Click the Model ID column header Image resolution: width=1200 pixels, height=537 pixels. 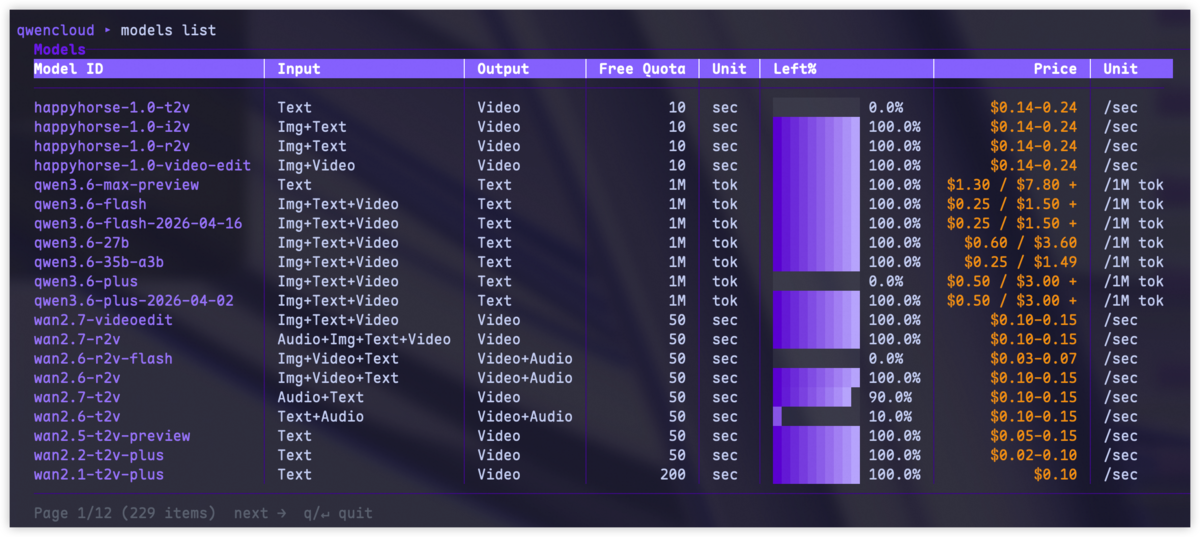[69, 69]
